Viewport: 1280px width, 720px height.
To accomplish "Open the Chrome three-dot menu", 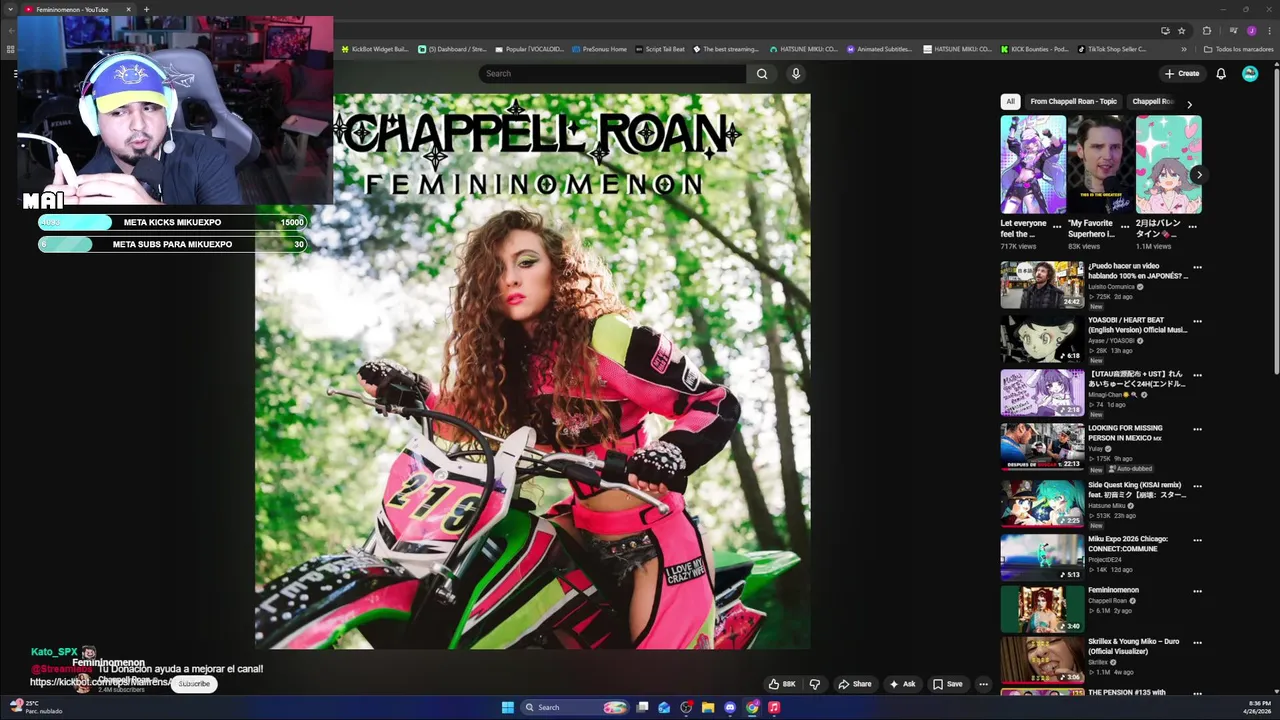I will (1268, 30).
